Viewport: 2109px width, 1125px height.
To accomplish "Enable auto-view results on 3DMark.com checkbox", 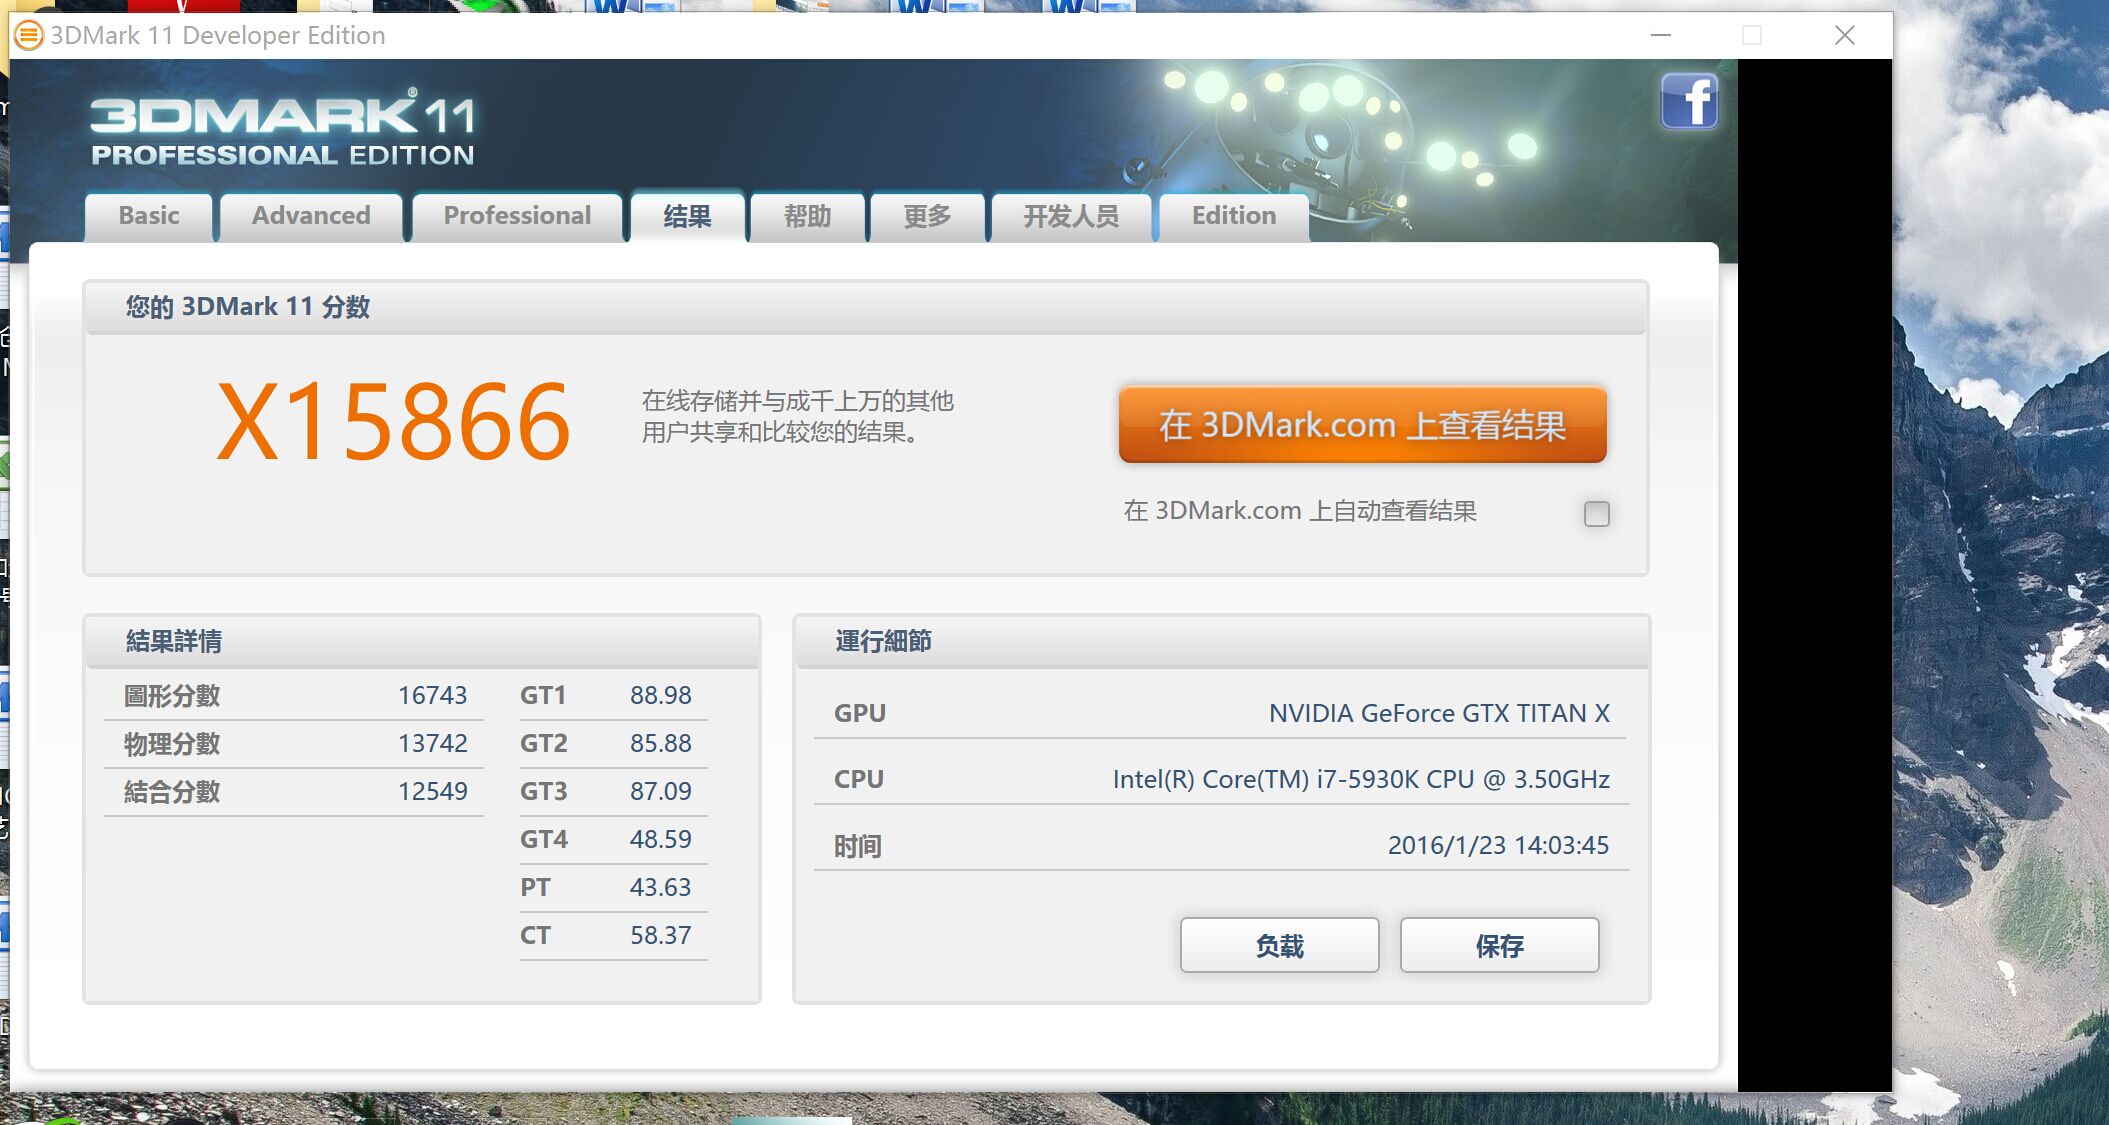I will (x=1597, y=514).
